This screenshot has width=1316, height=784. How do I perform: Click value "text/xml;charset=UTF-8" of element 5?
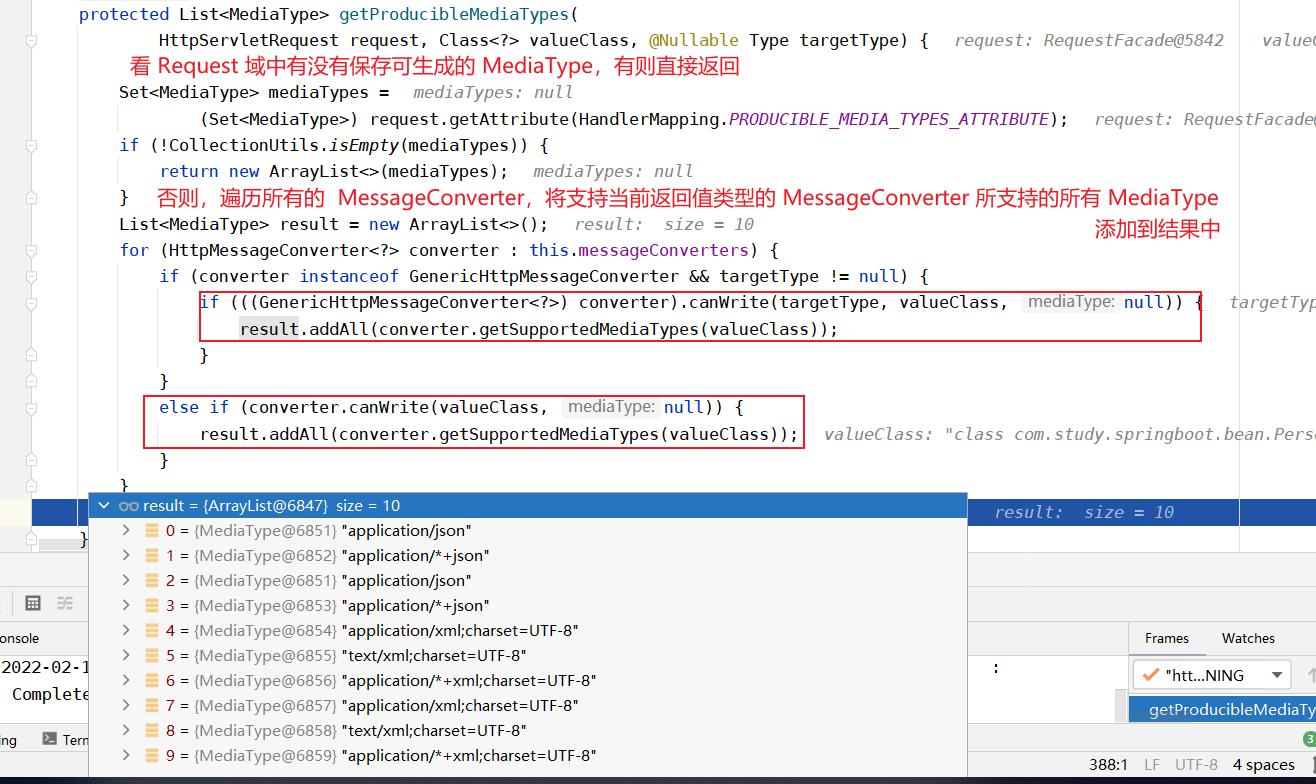coord(434,656)
